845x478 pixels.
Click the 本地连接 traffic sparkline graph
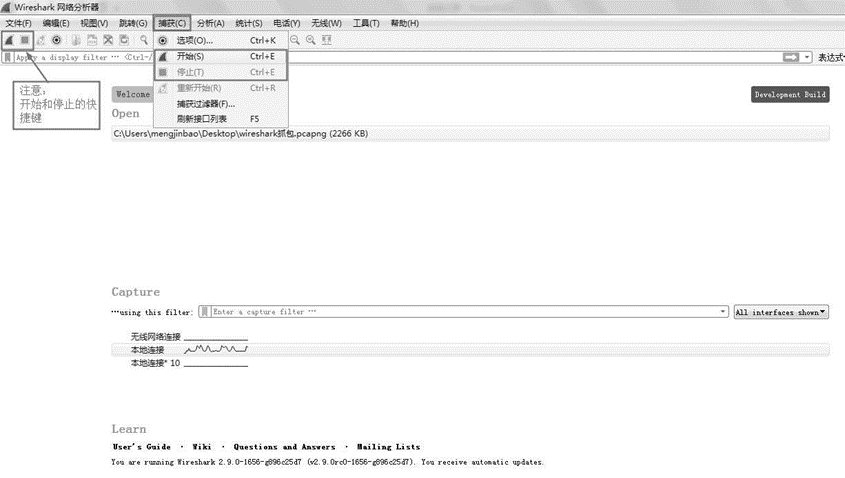[x=216, y=349]
